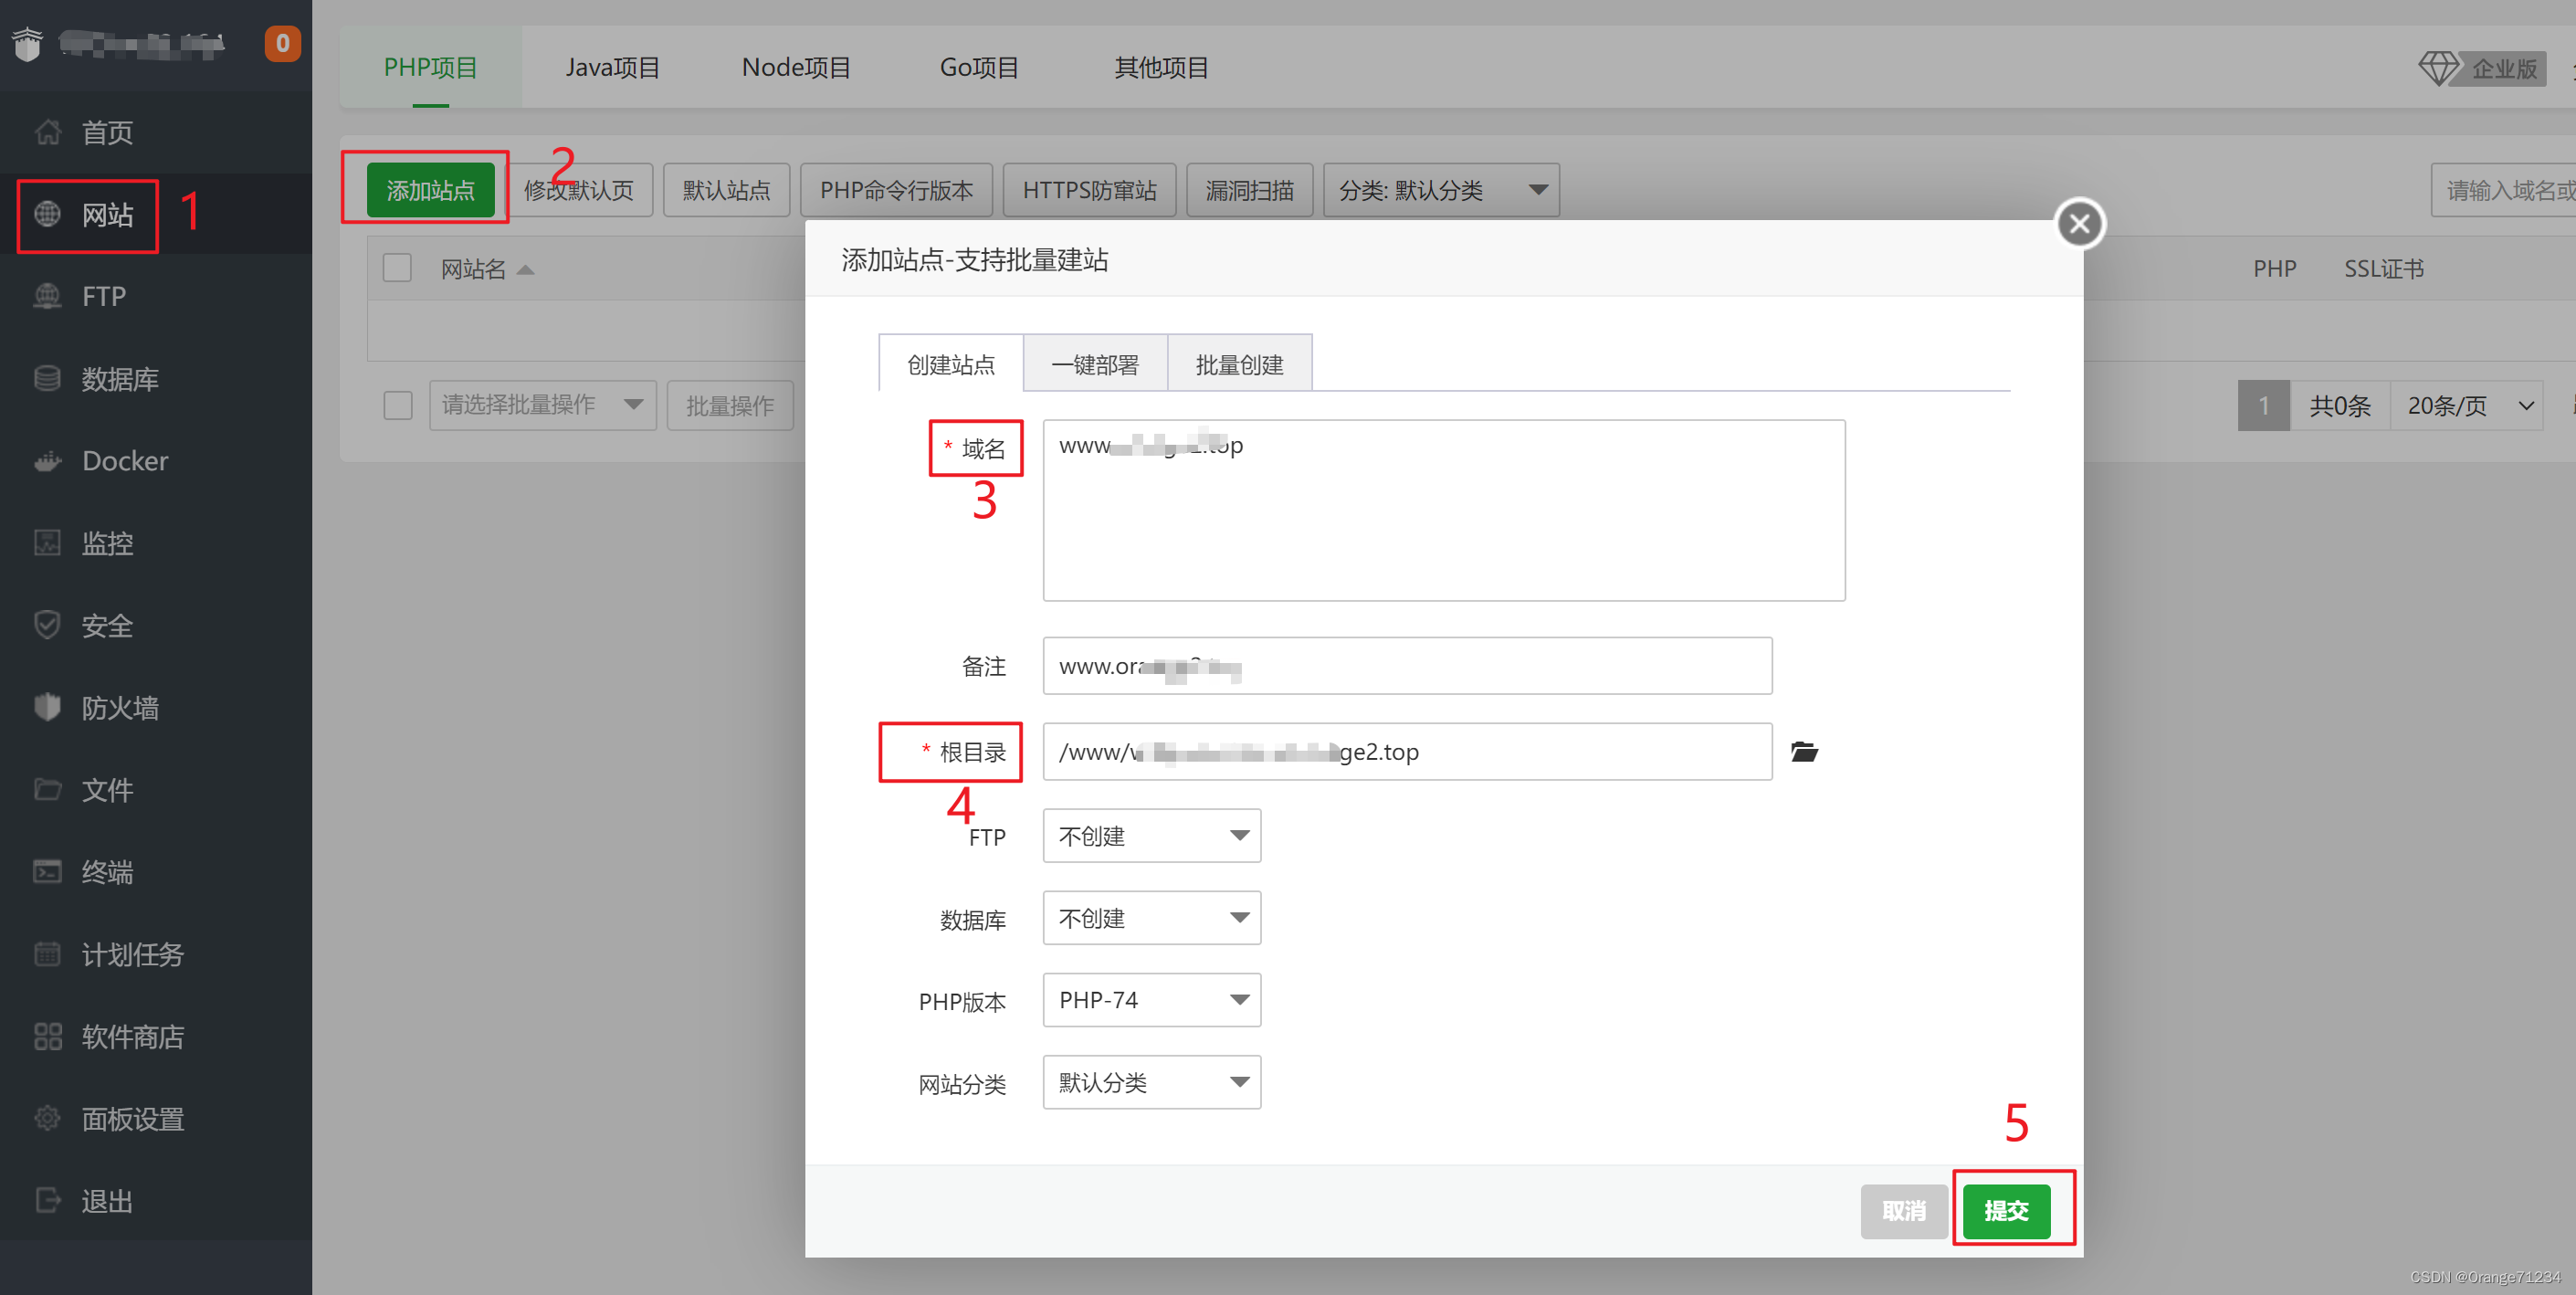The width and height of the screenshot is (2576, 1295).
Task: Click the Docker whale icon in sidebar
Action: pos(47,461)
